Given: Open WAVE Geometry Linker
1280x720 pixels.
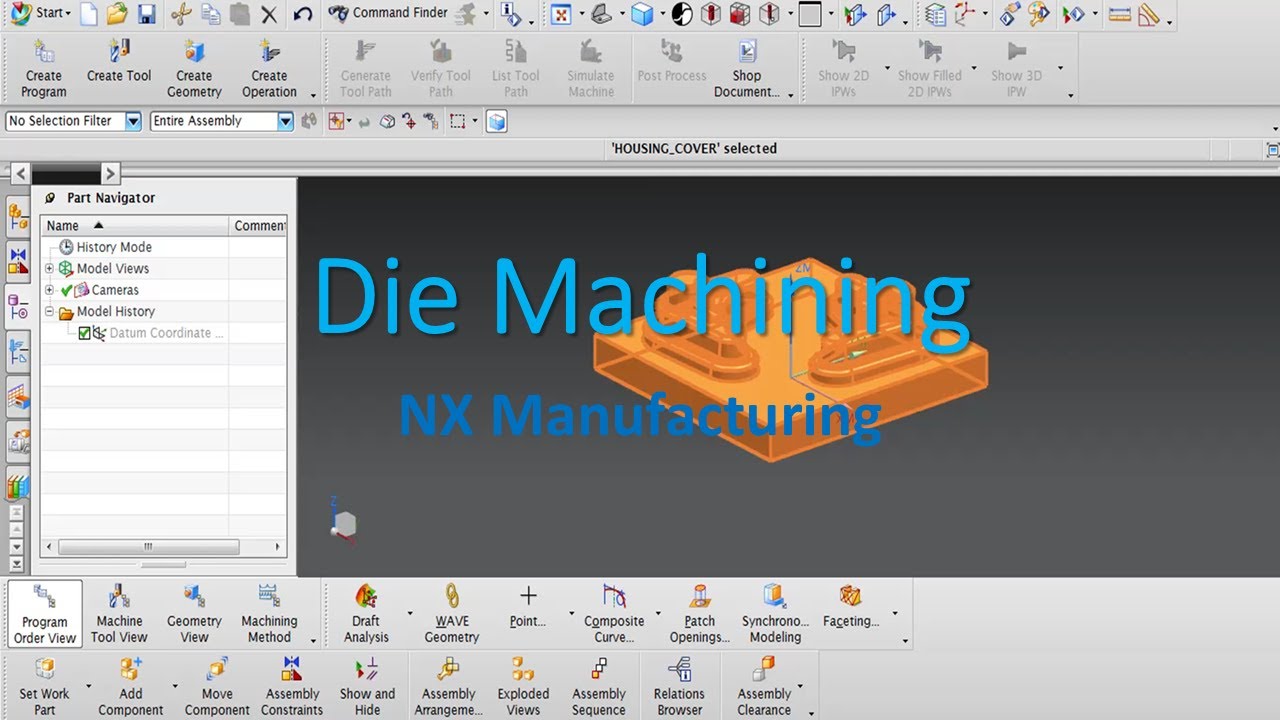Looking at the screenshot, I should (451, 614).
